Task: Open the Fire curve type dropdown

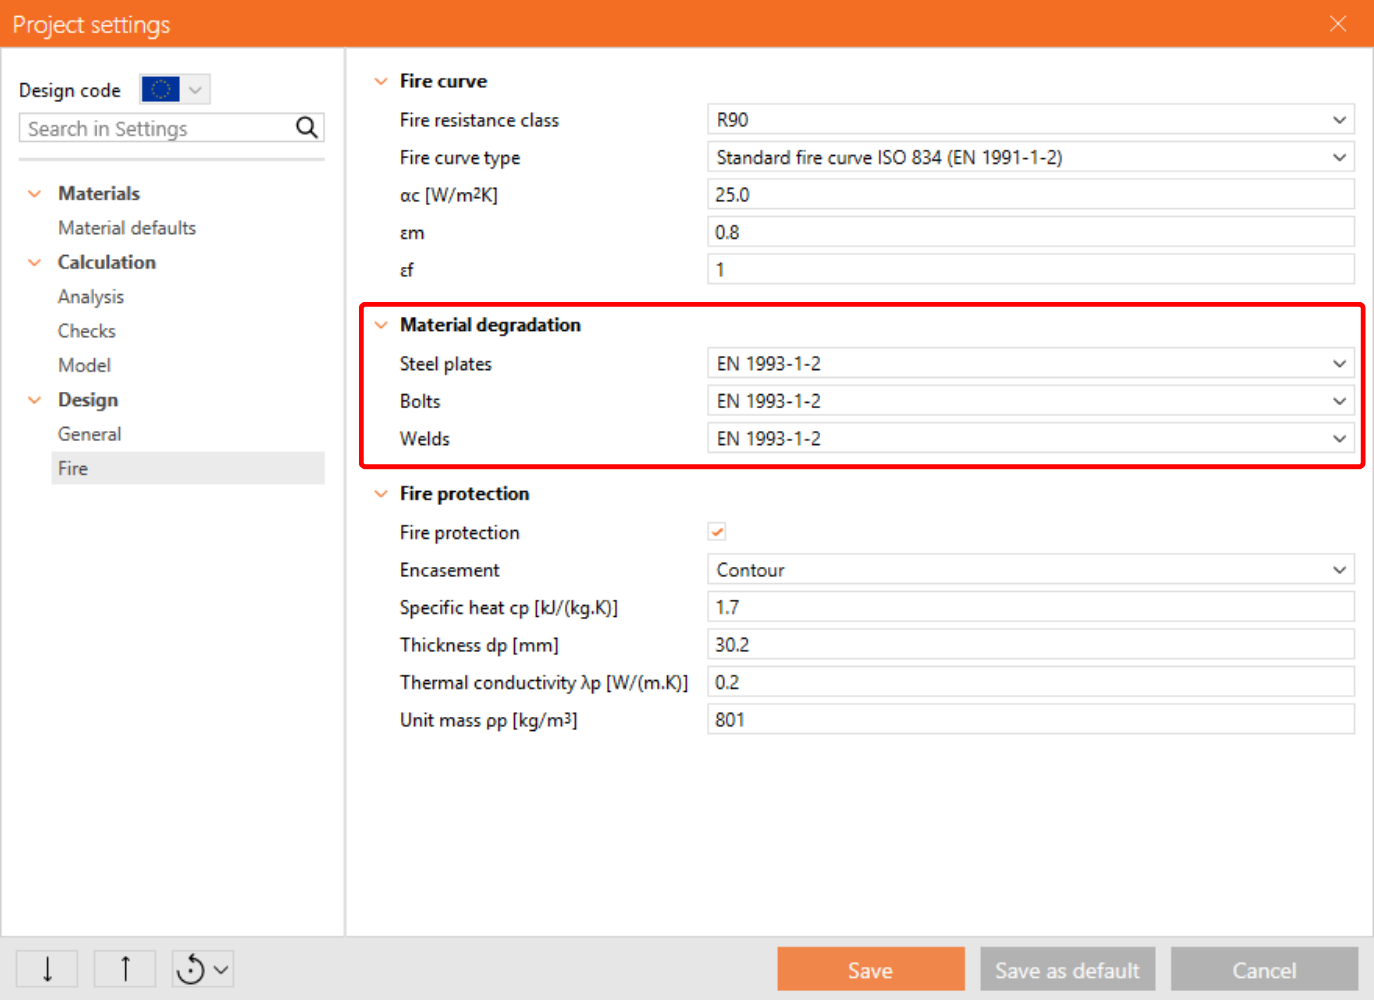Action: coord(1030,158)
